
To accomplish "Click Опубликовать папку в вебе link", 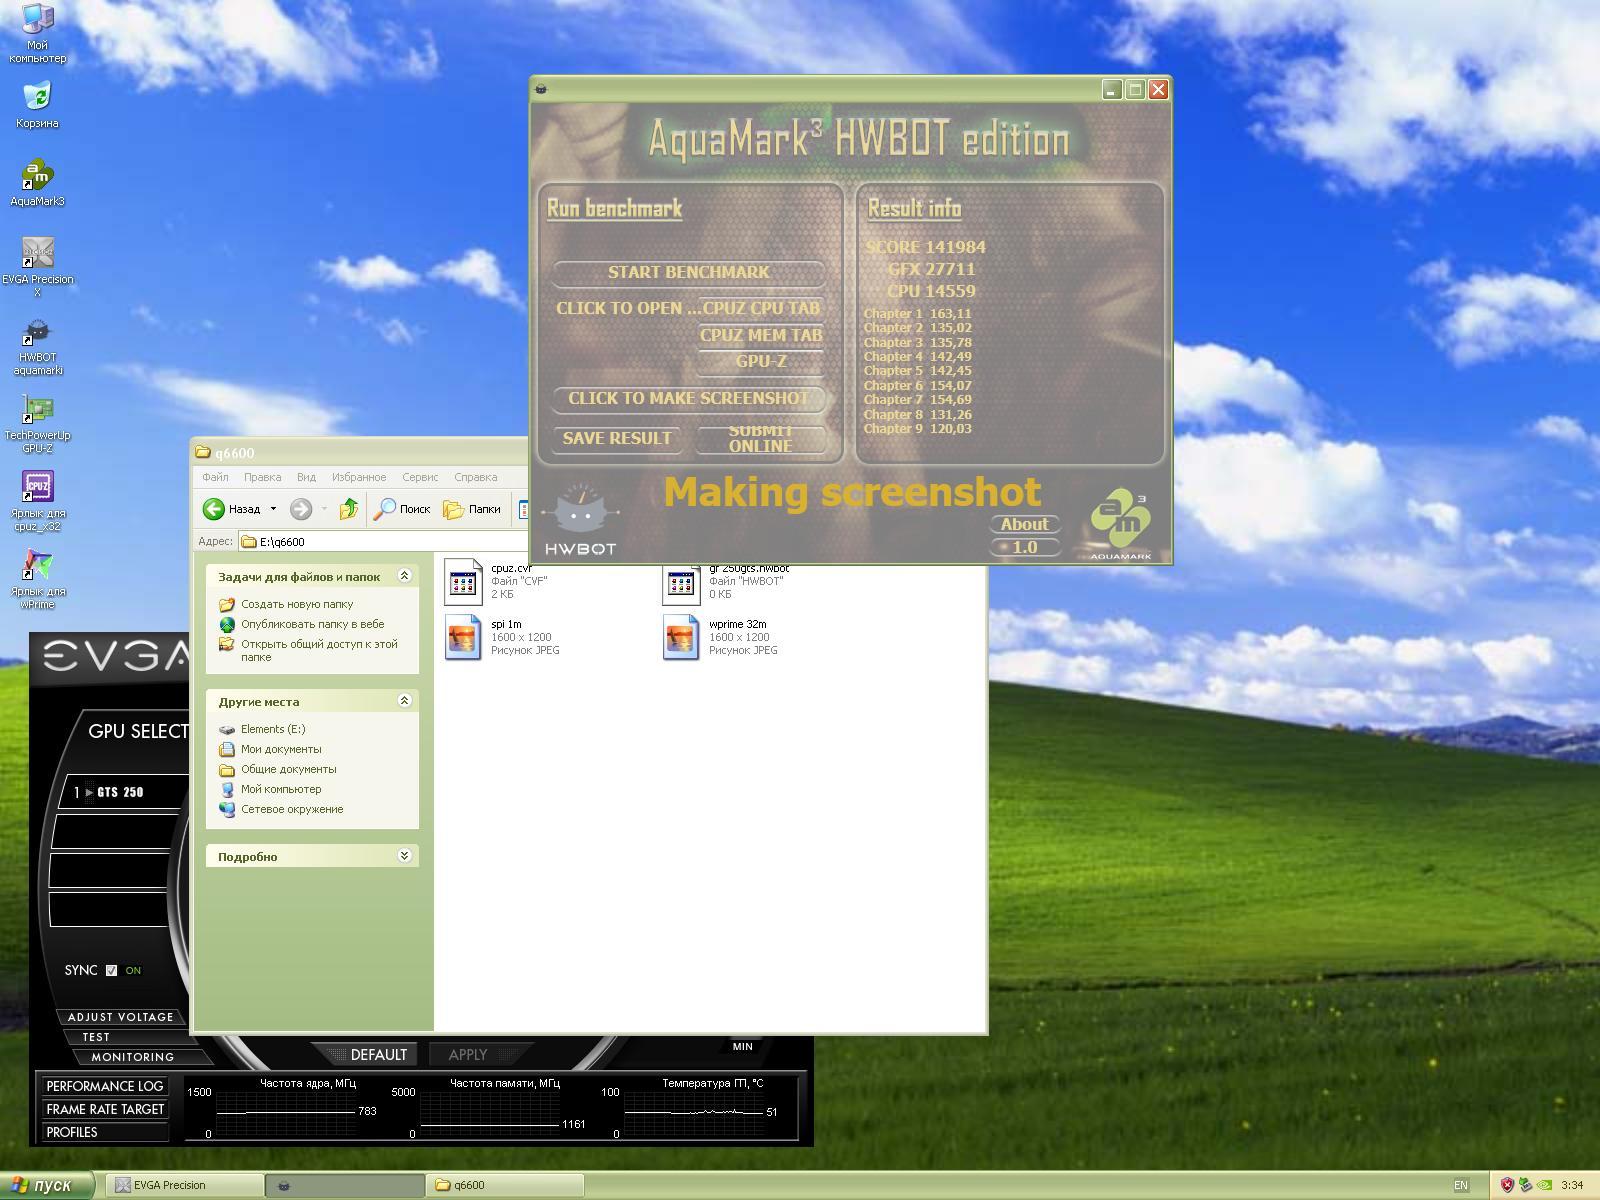I will 312,624.
